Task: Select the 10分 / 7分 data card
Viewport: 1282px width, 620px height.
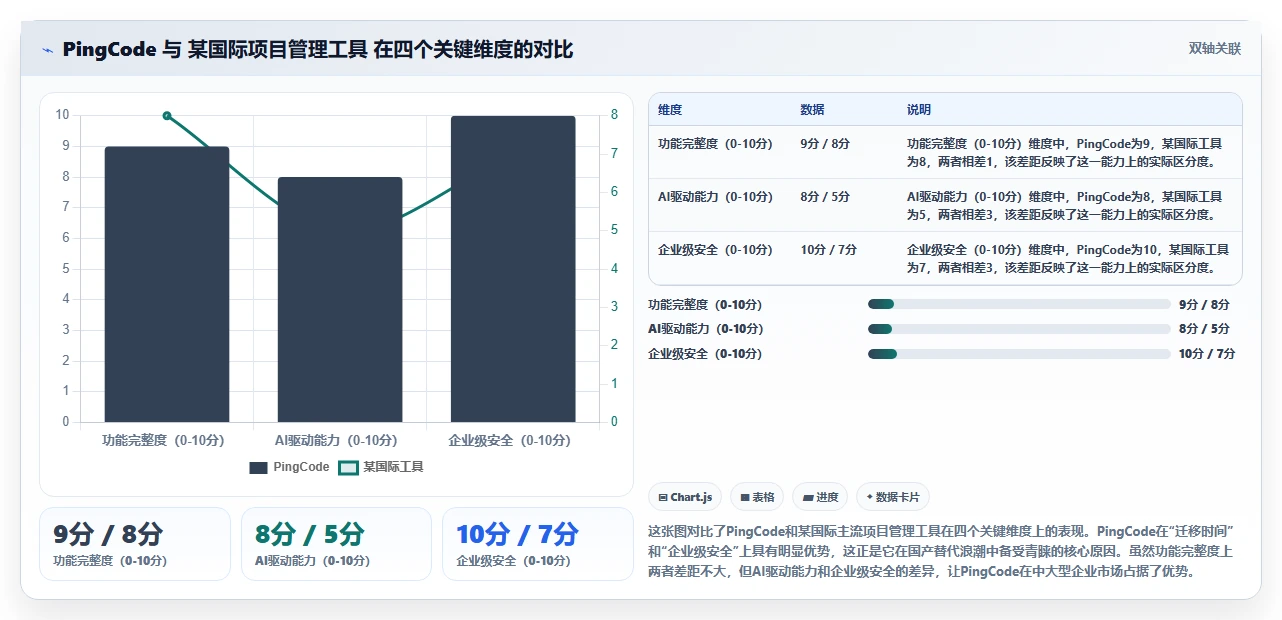Action: [538, 544]
